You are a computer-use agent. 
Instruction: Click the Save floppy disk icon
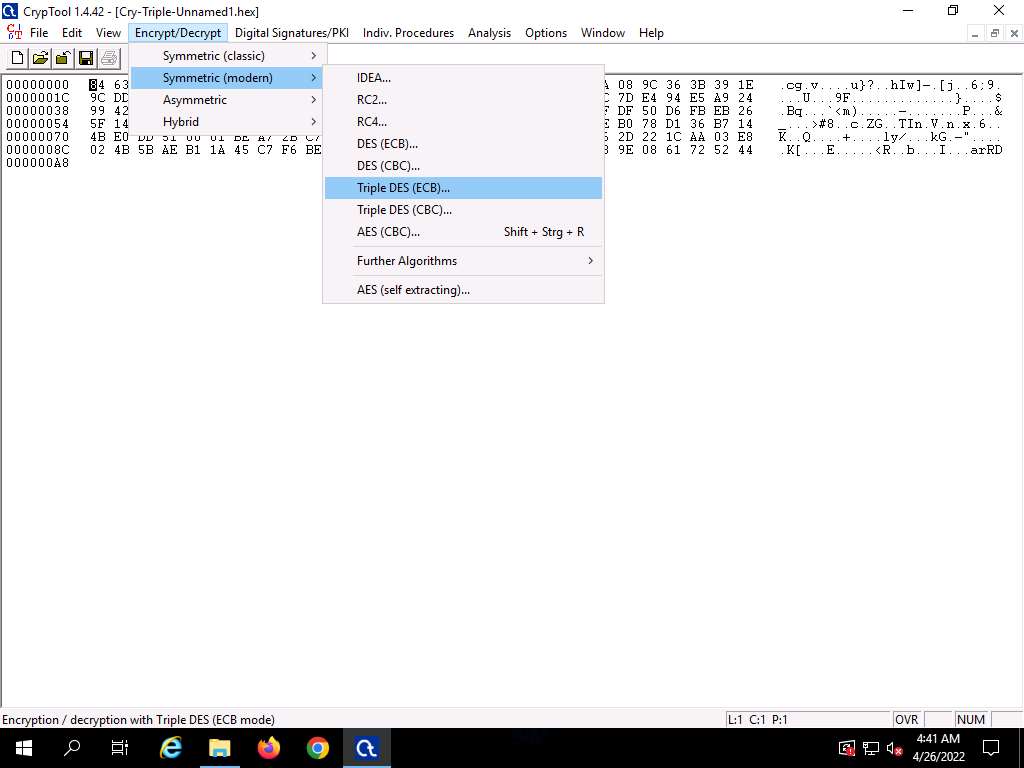pyautogui.click(x=86, y=58)
